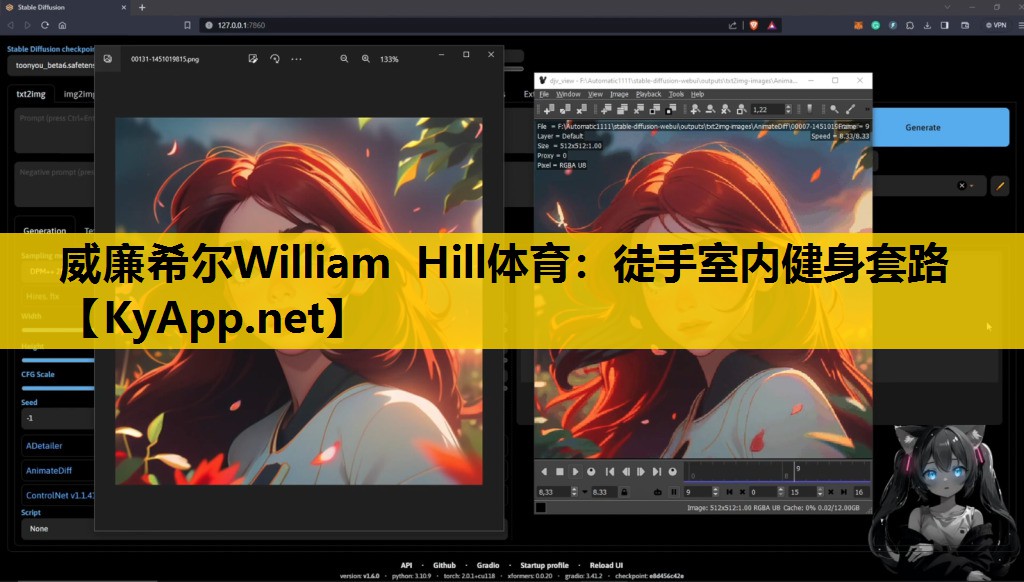The height and width of the screenshot is (582, 1024).
Task: Open speed preset dropdown arrow in djv_view
Action: [584, 492]
